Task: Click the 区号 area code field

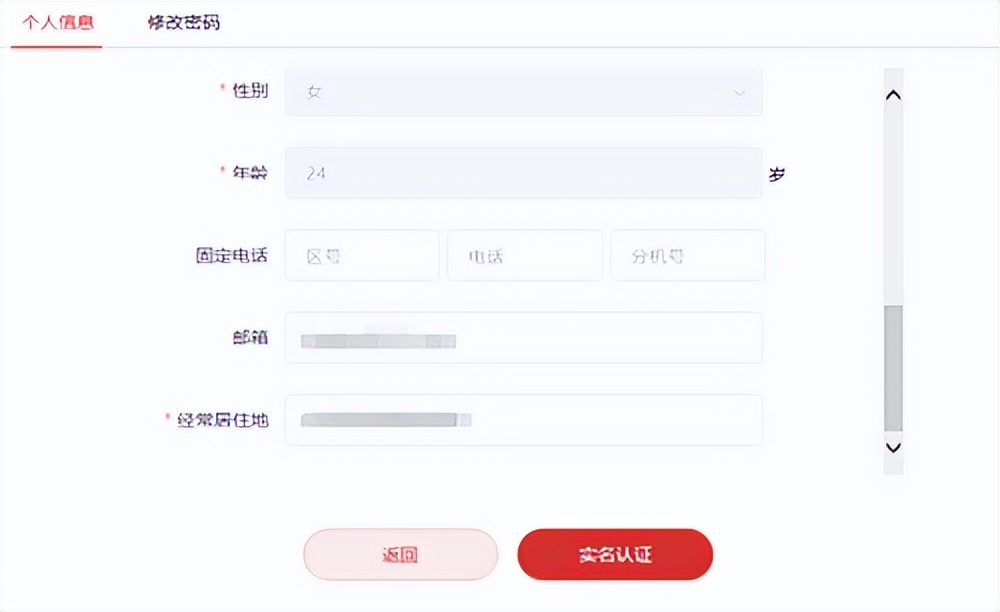Action: [362, 255]
